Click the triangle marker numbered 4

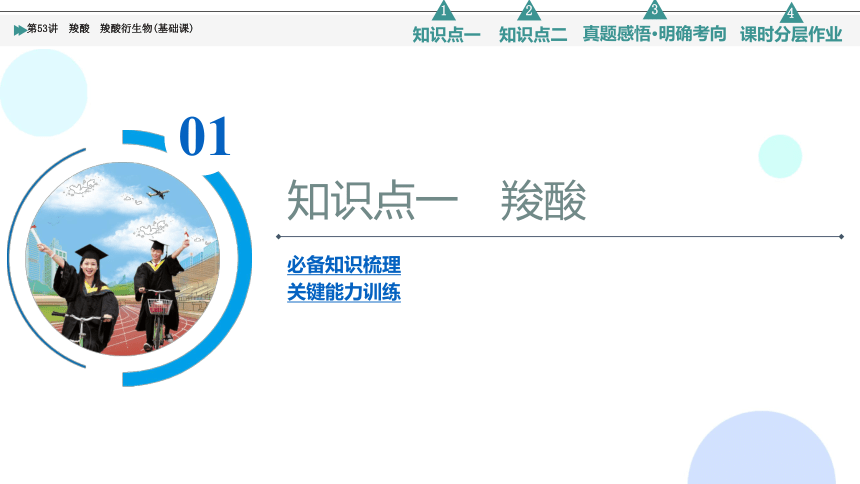[x=790, y=13]
